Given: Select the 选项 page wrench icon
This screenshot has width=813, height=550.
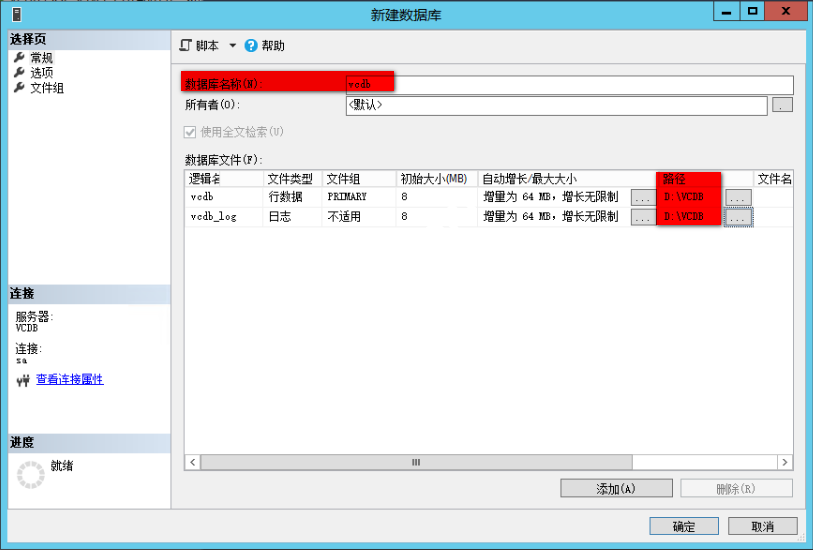Looking at the screenshot, I should pos(19,72).
